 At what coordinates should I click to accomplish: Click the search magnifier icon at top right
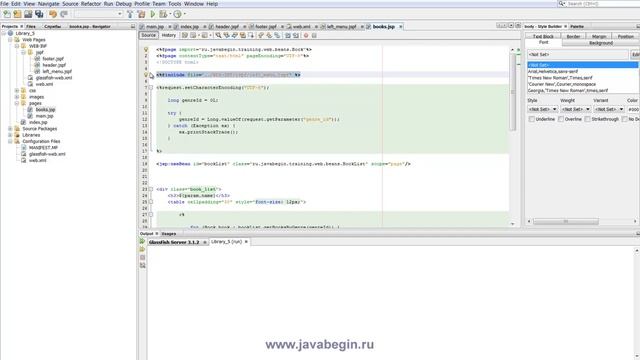click(562, 4)
